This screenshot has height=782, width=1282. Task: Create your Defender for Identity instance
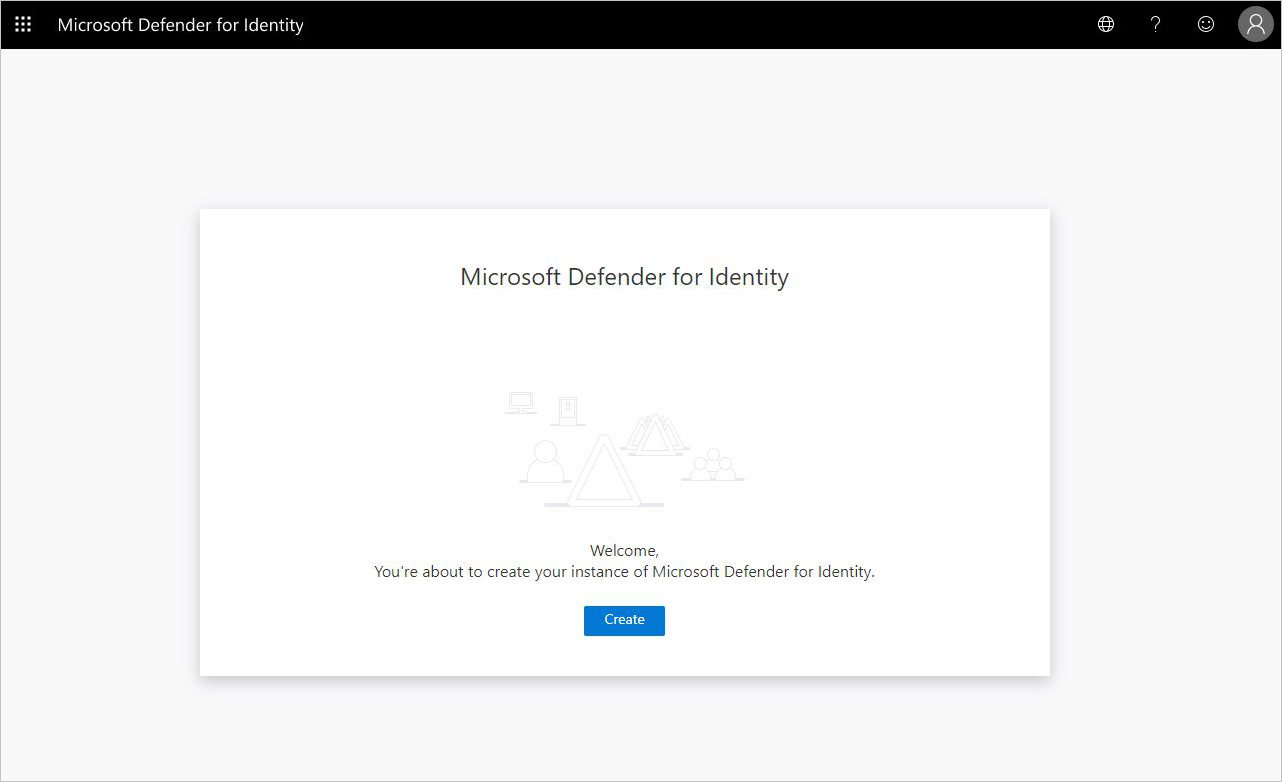624,620
